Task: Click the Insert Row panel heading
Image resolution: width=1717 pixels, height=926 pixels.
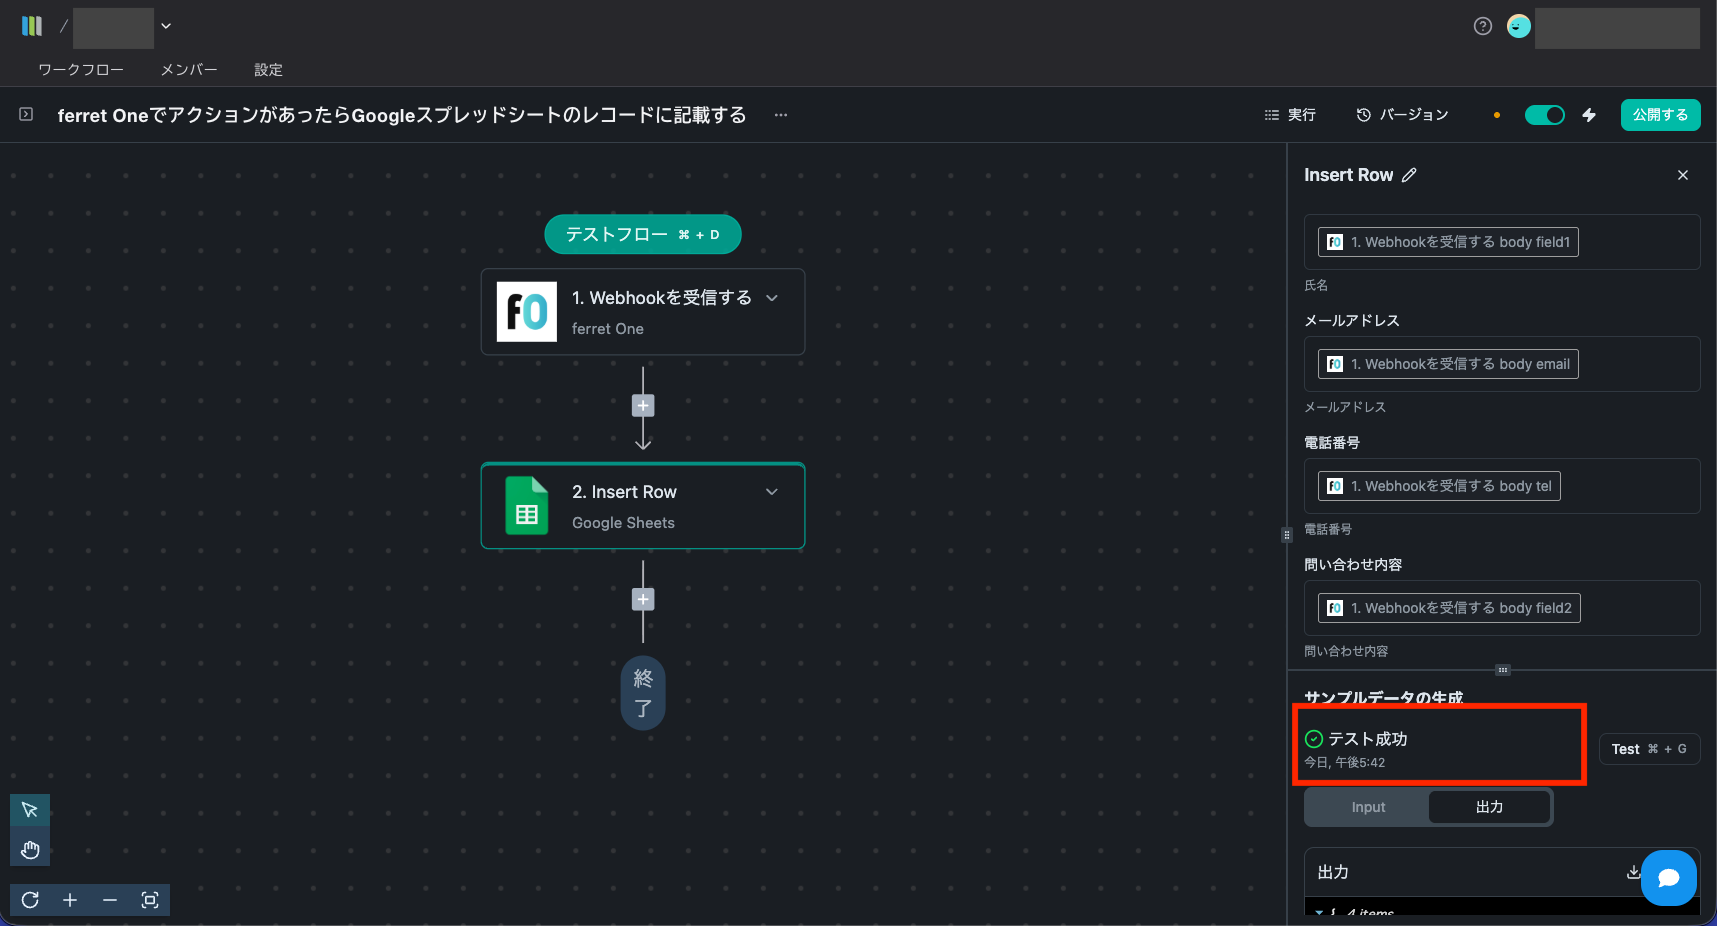Action: 1348,175
